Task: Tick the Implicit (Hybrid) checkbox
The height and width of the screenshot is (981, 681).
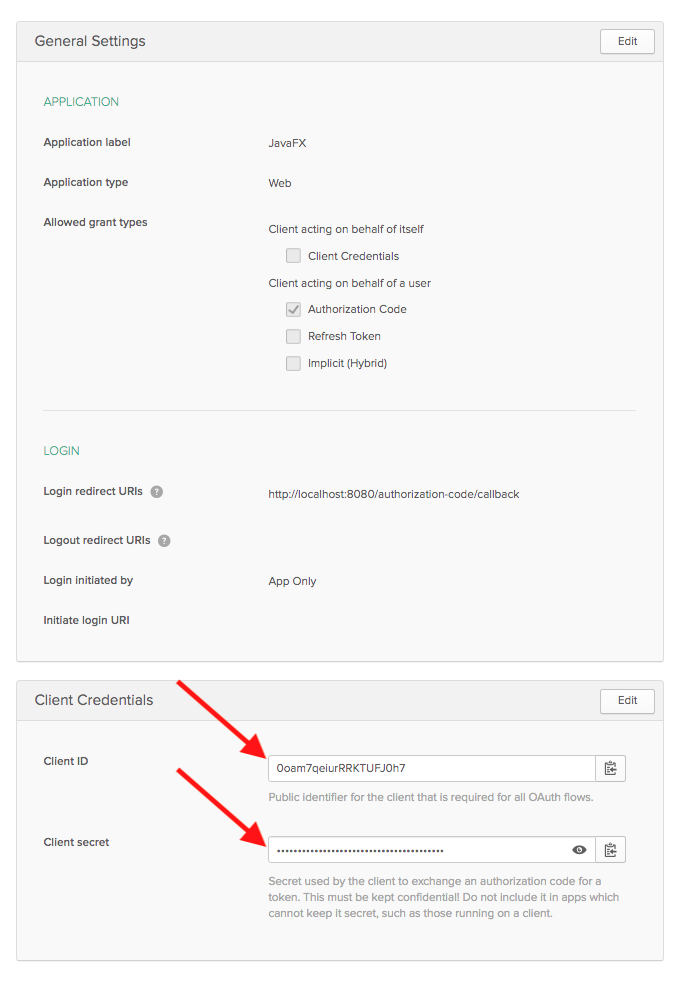Action: click(293, 364)
